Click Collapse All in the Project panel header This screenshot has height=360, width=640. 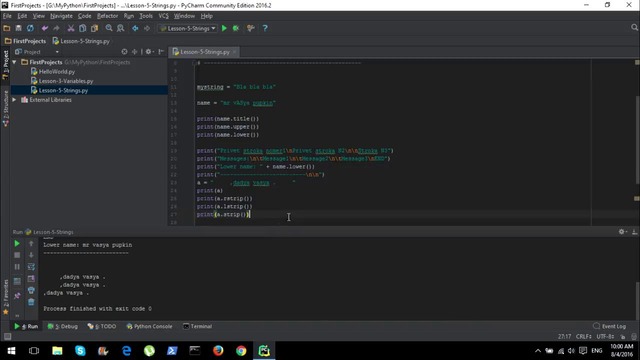point(134,52)
